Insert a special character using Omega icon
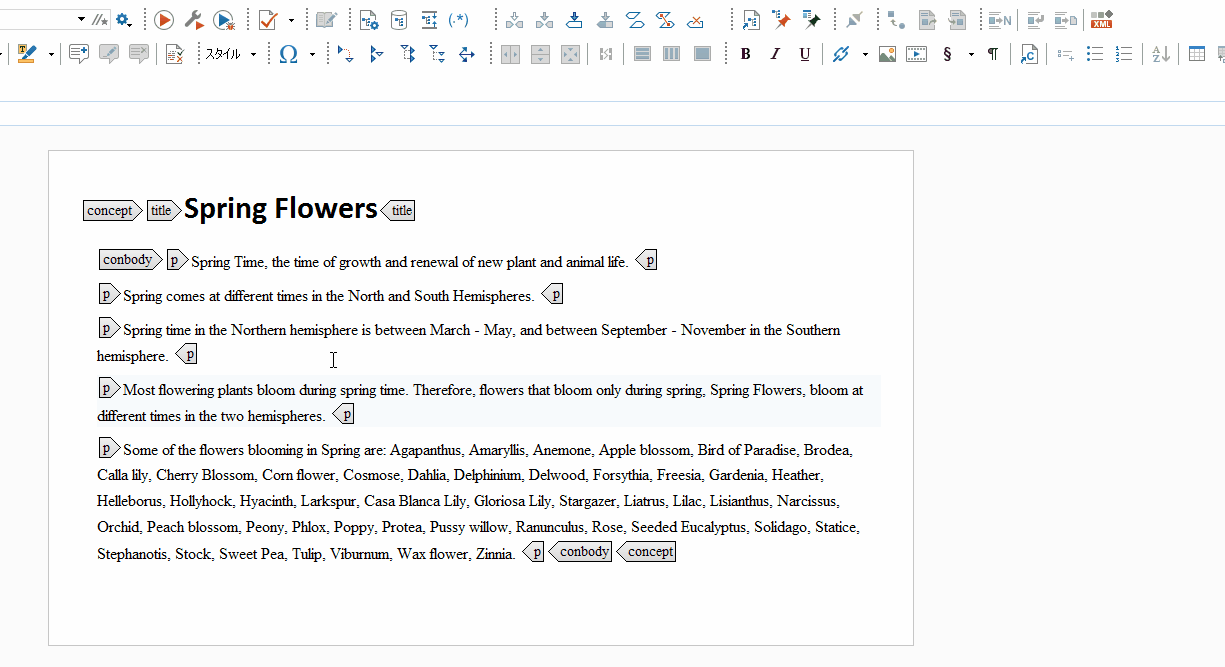Screen dimensions: 1225x667 pyautogui.click(x=289, y=54)
